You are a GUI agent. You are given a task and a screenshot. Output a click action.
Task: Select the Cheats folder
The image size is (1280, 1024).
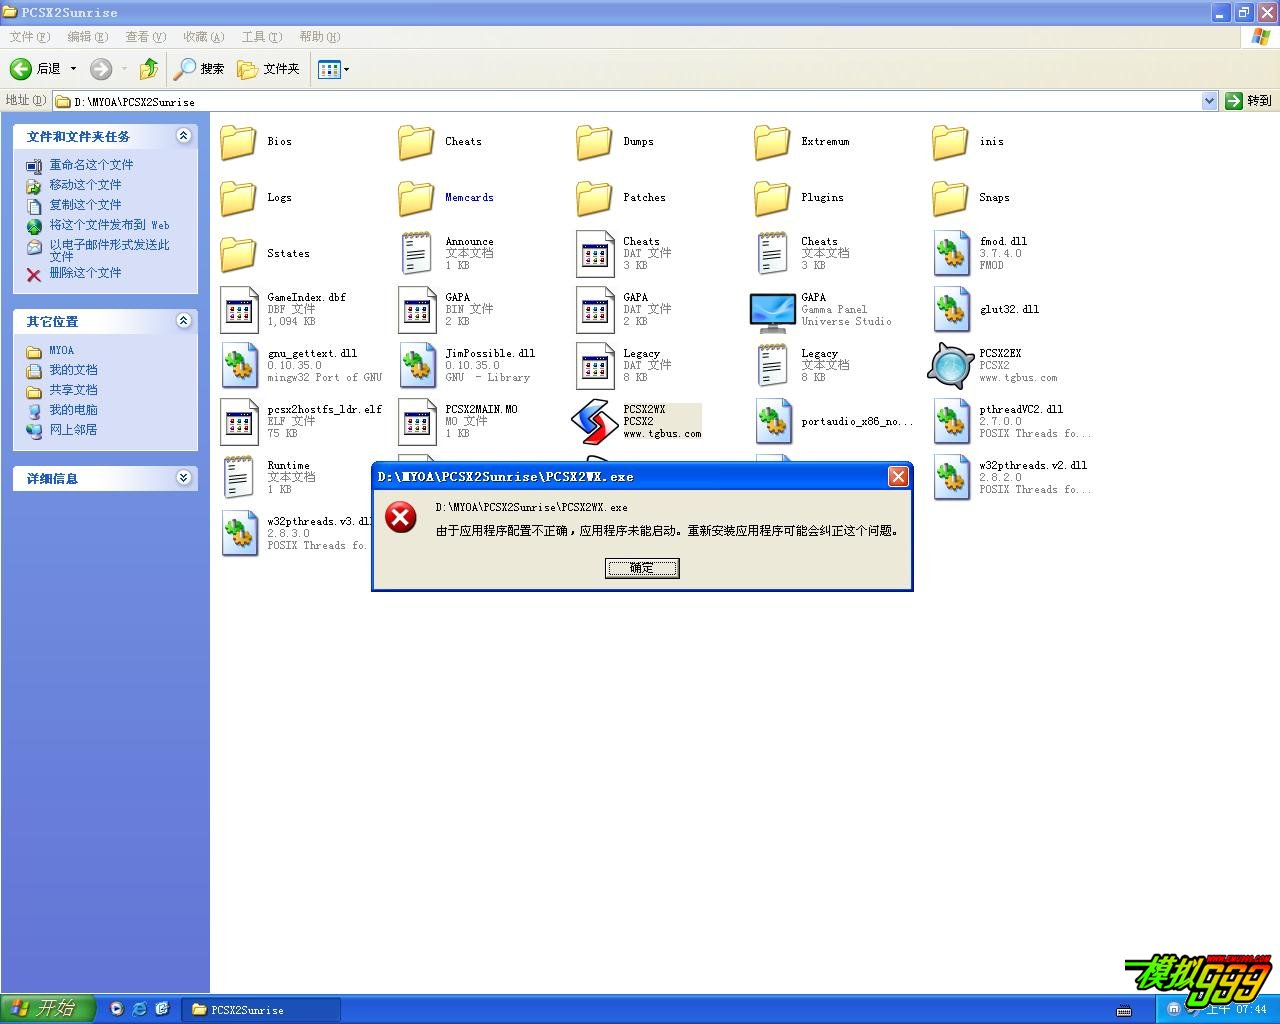tap(416, 141)
